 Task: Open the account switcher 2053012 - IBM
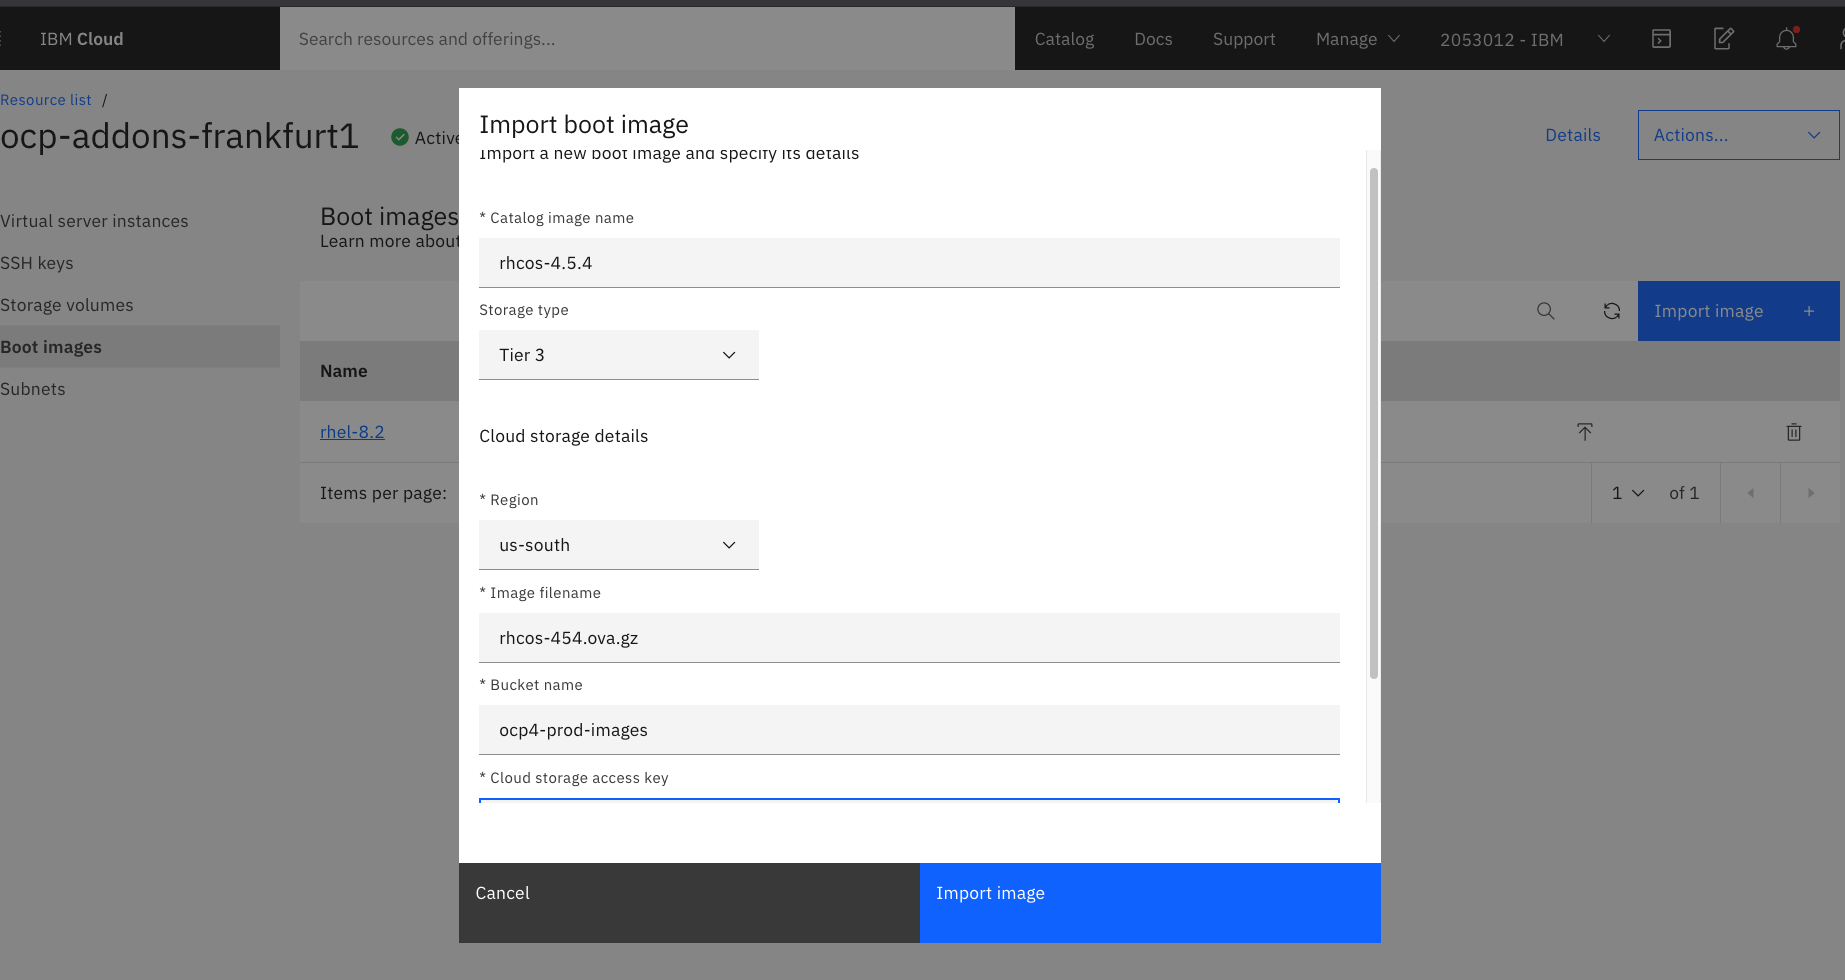pos(1524,39)
